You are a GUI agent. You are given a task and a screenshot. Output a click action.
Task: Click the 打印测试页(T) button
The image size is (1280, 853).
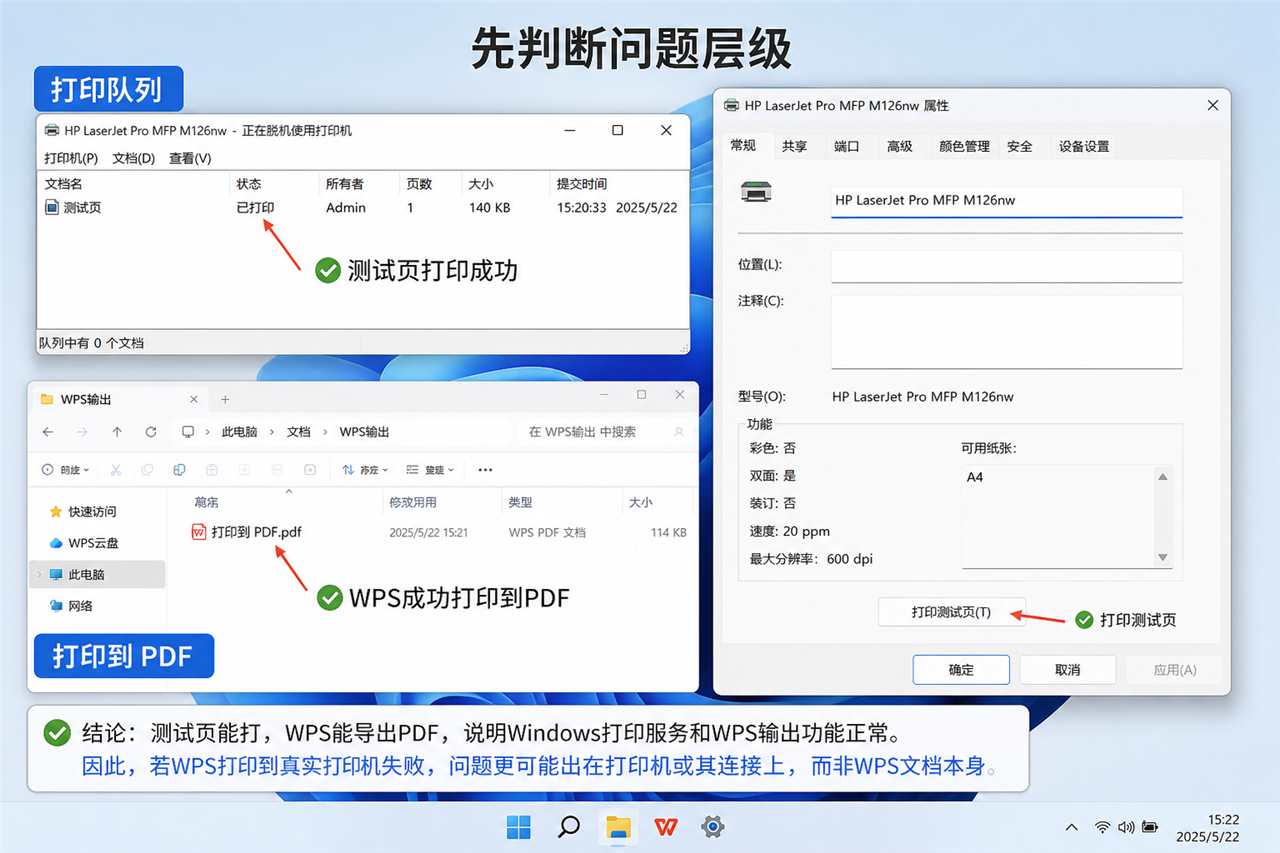[x=951, y=612]
